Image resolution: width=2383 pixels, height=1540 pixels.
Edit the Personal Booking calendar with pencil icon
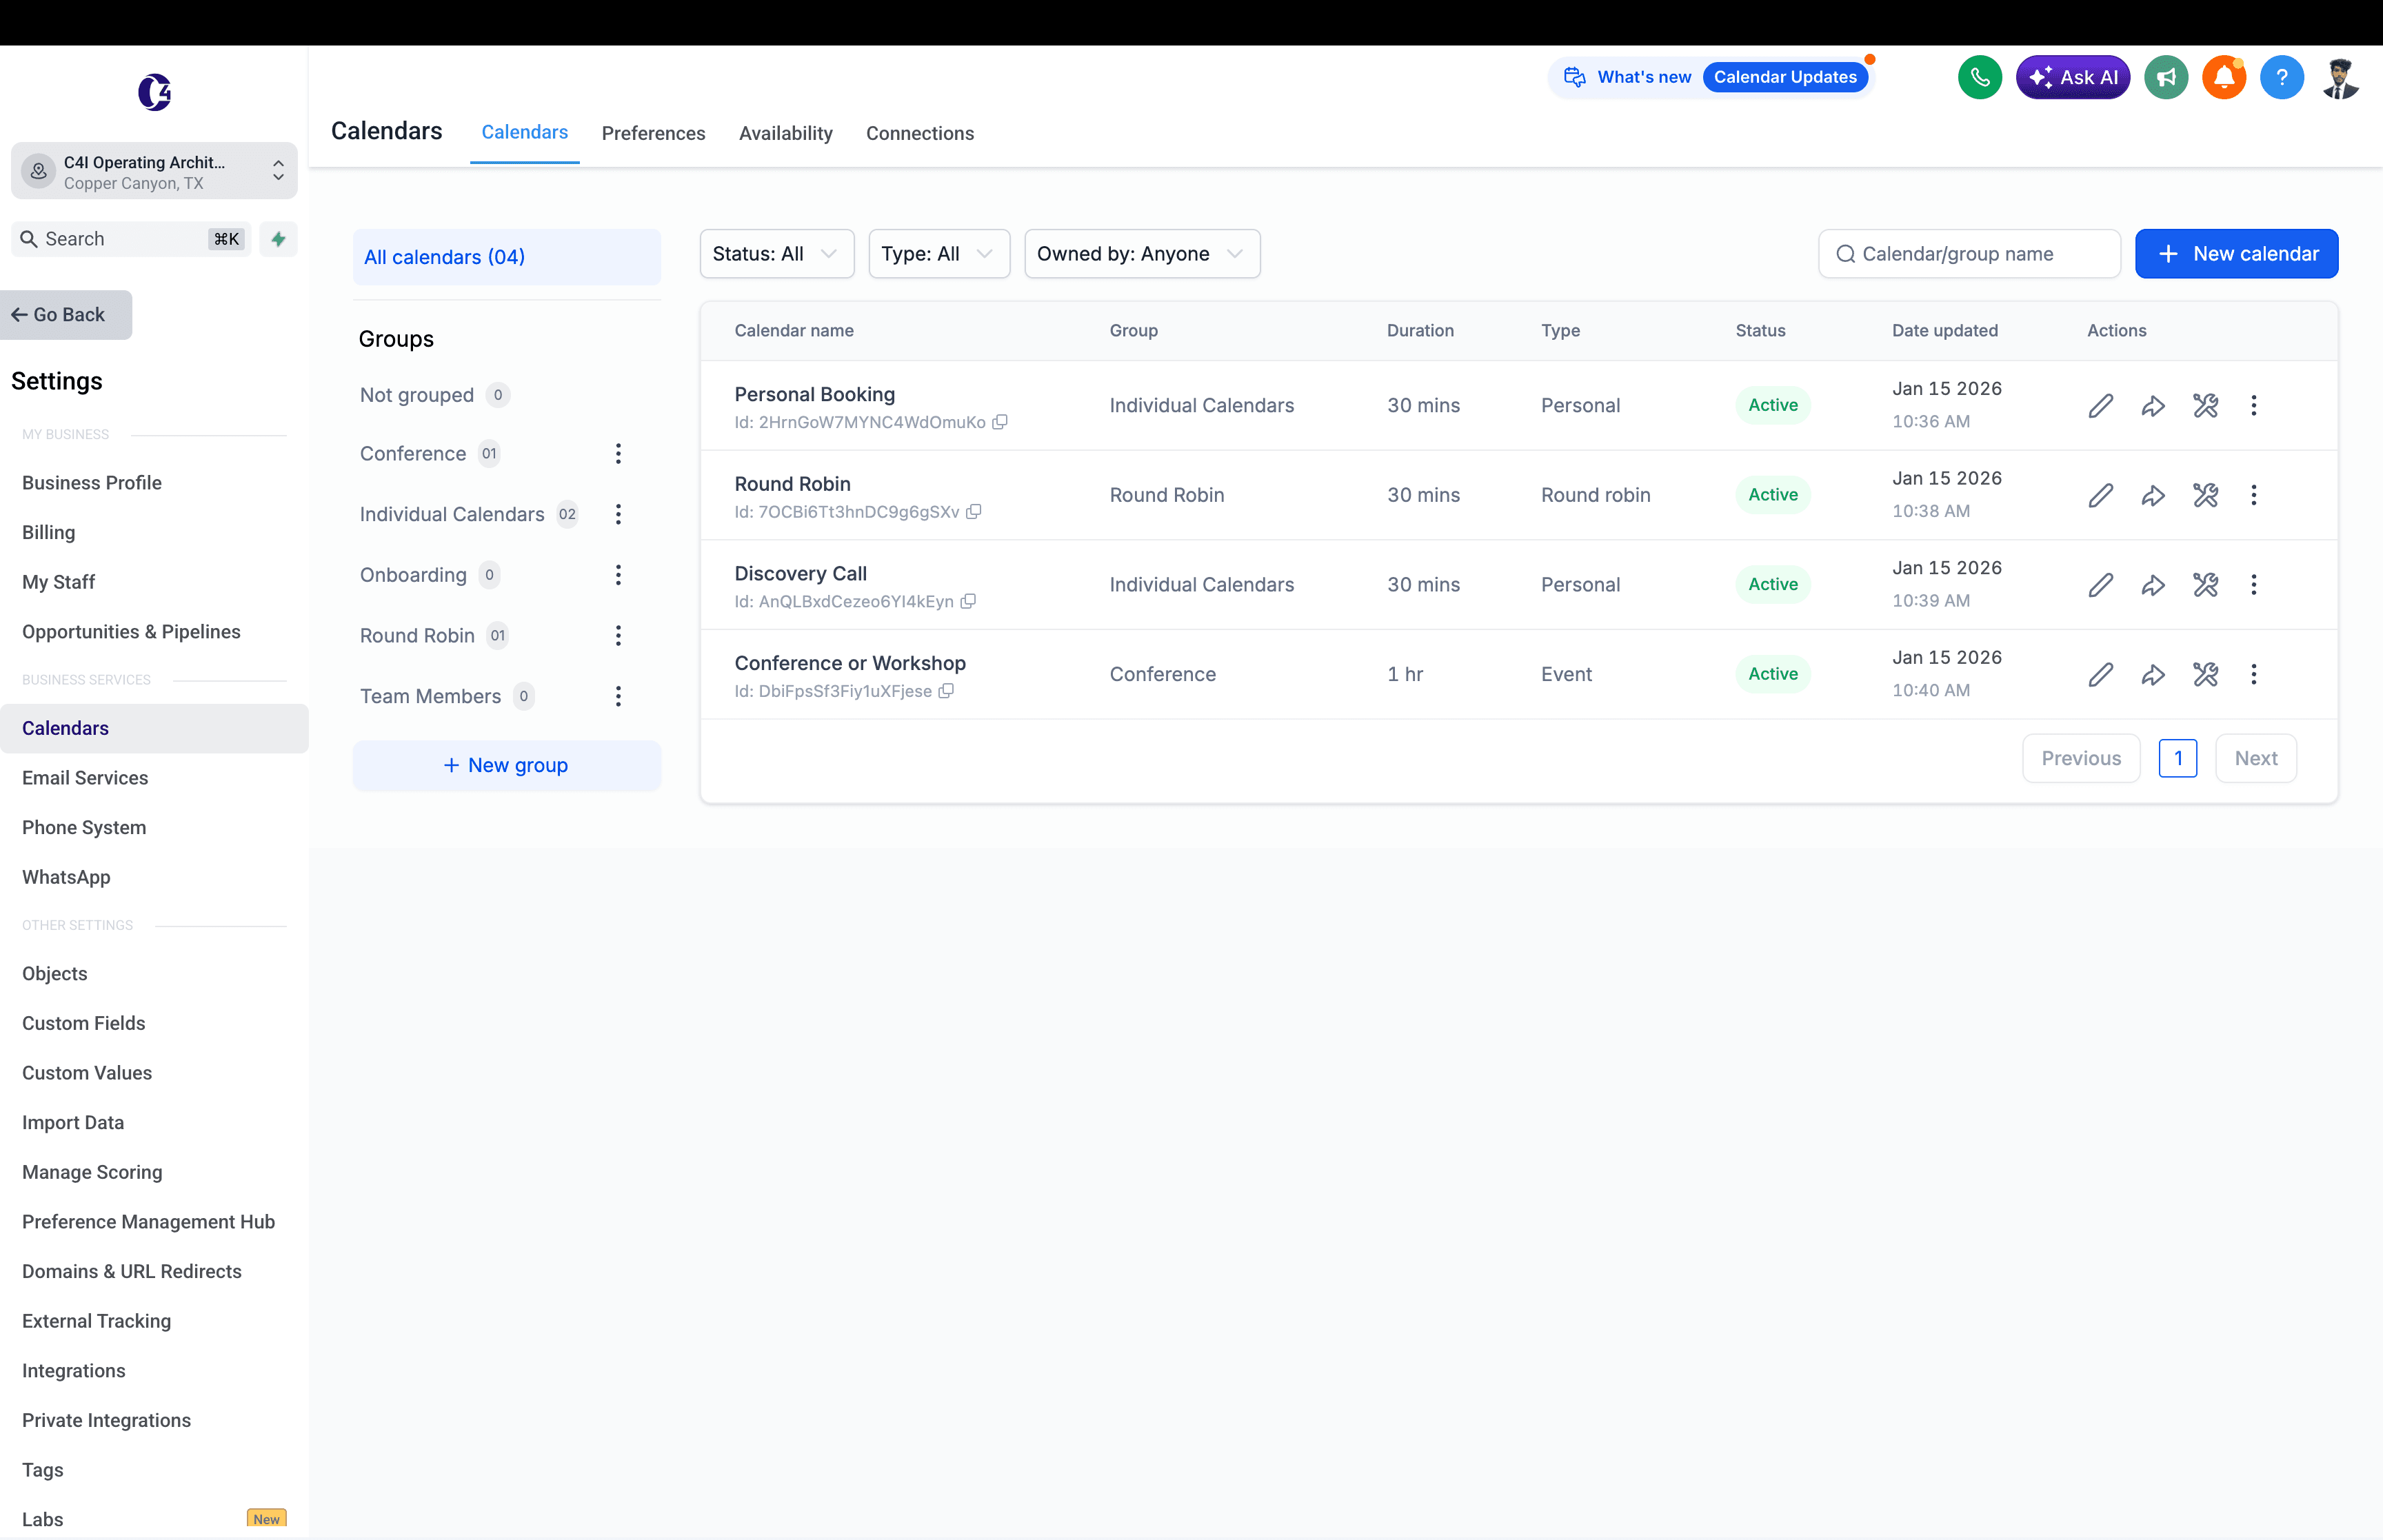2100,405
